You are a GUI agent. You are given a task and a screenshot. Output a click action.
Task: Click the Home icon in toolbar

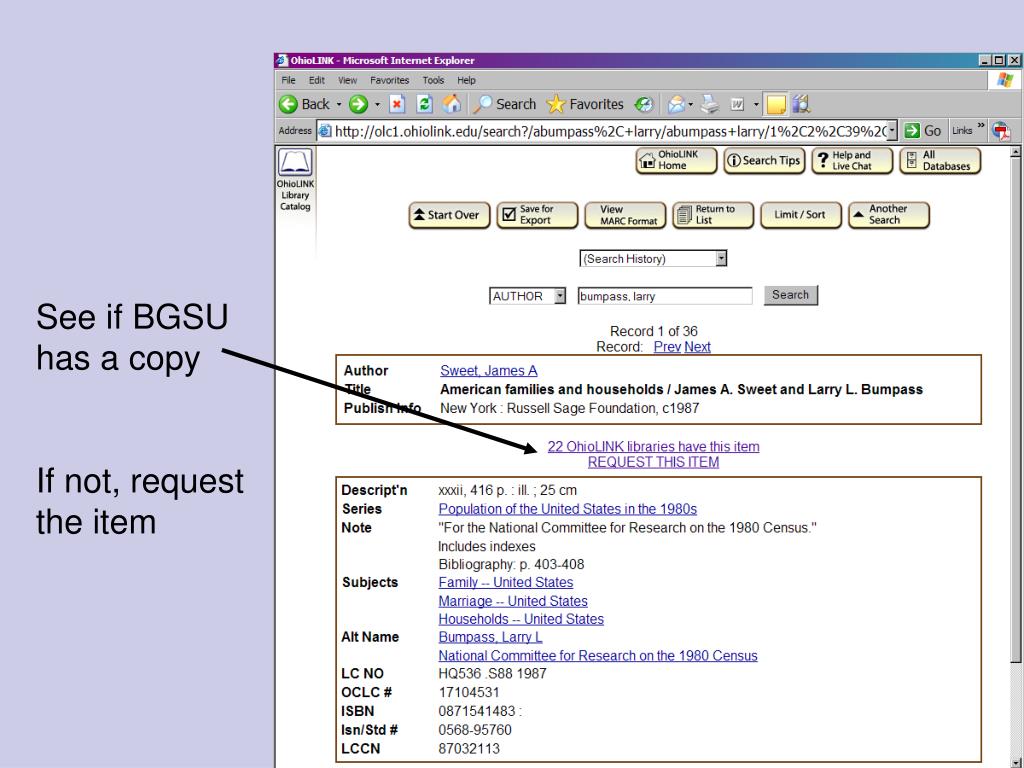tap(452, 104)
